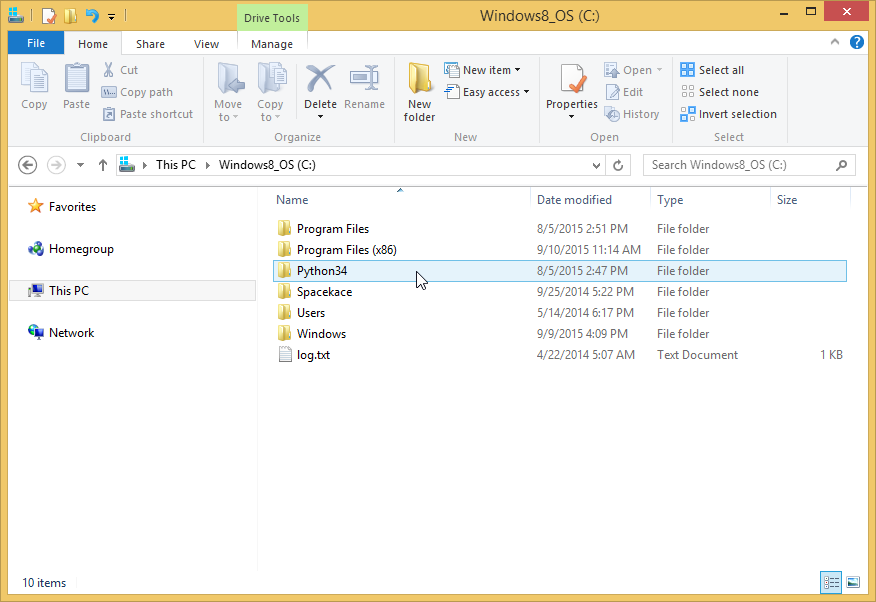Switch to the View ribbon tab
The height and width of the screenshot is (602, 876).
[206, 44]
